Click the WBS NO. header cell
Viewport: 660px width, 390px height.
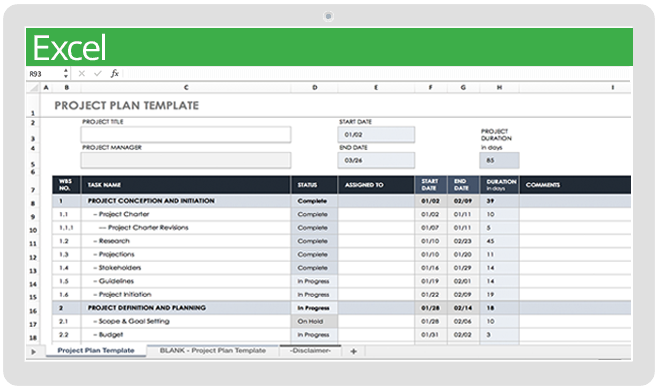67,185
